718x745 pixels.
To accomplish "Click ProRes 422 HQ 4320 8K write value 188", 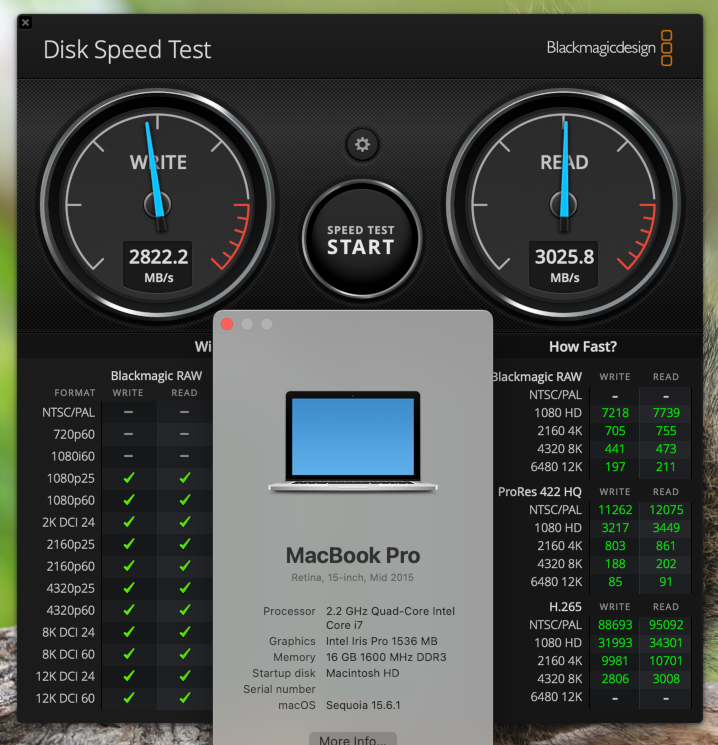I will (615, 564).
